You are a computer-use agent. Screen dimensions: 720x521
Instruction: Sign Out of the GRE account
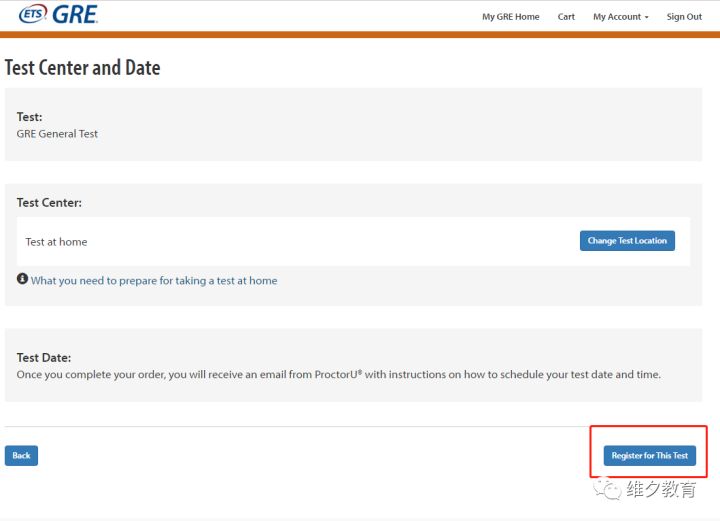point(684,17)
